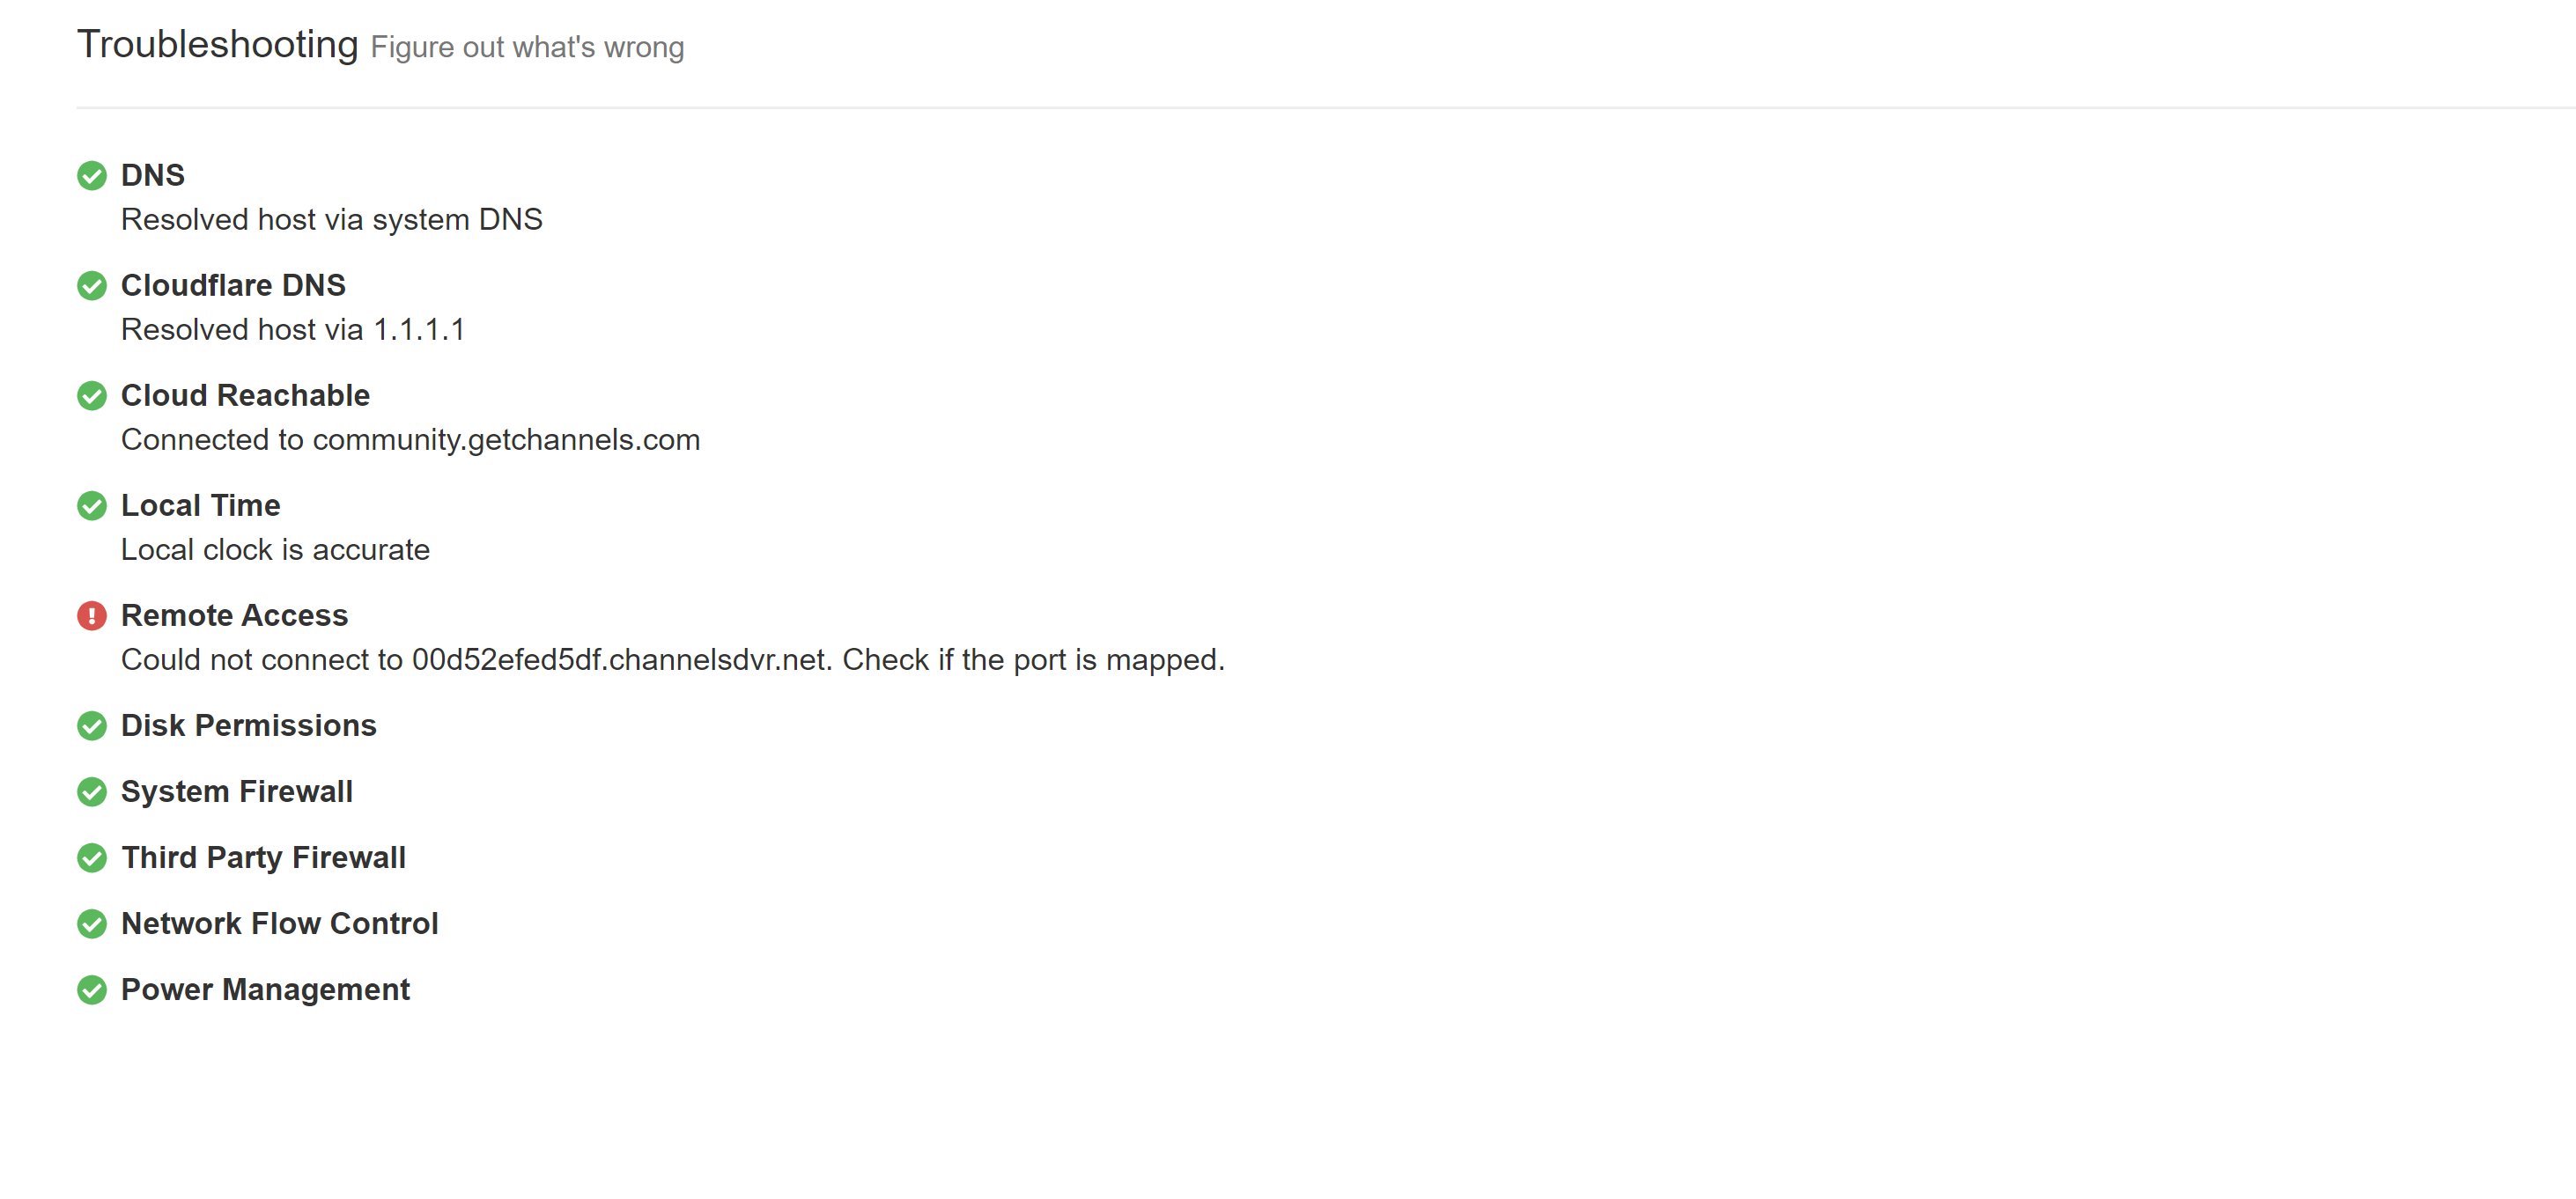Click the "Local clock is accurate" text
Image resolution: width=2576 pixels, height=1199 pixels.
tap(275, 550)
